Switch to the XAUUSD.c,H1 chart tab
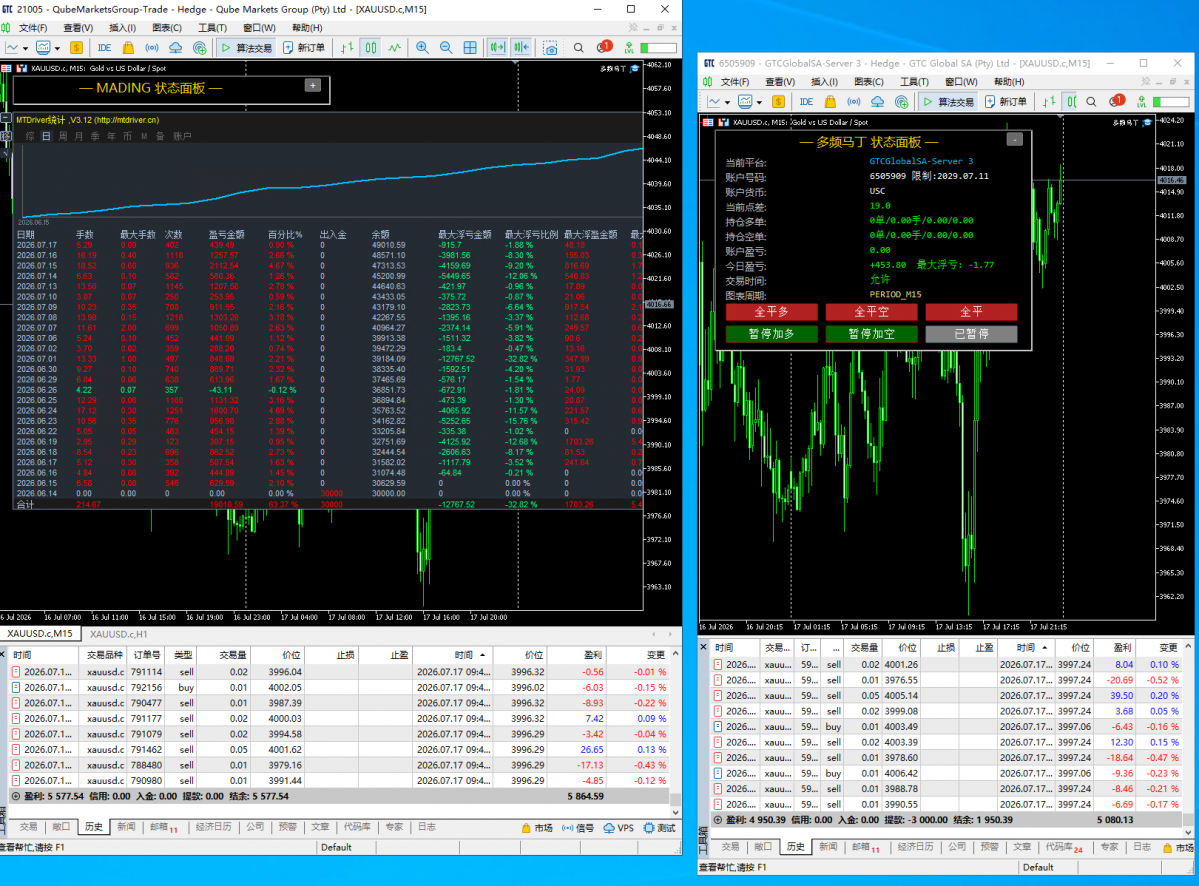Screen dimensions: 1199x886 click(x=119, y=634)
